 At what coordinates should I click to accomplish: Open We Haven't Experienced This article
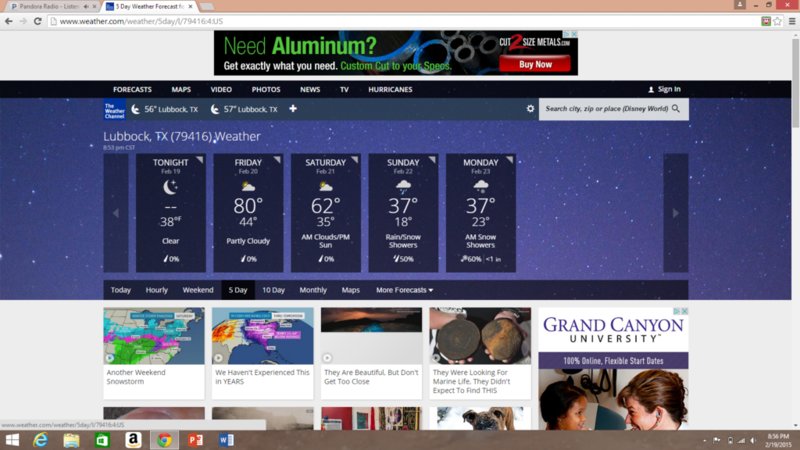tap(263, 353)
